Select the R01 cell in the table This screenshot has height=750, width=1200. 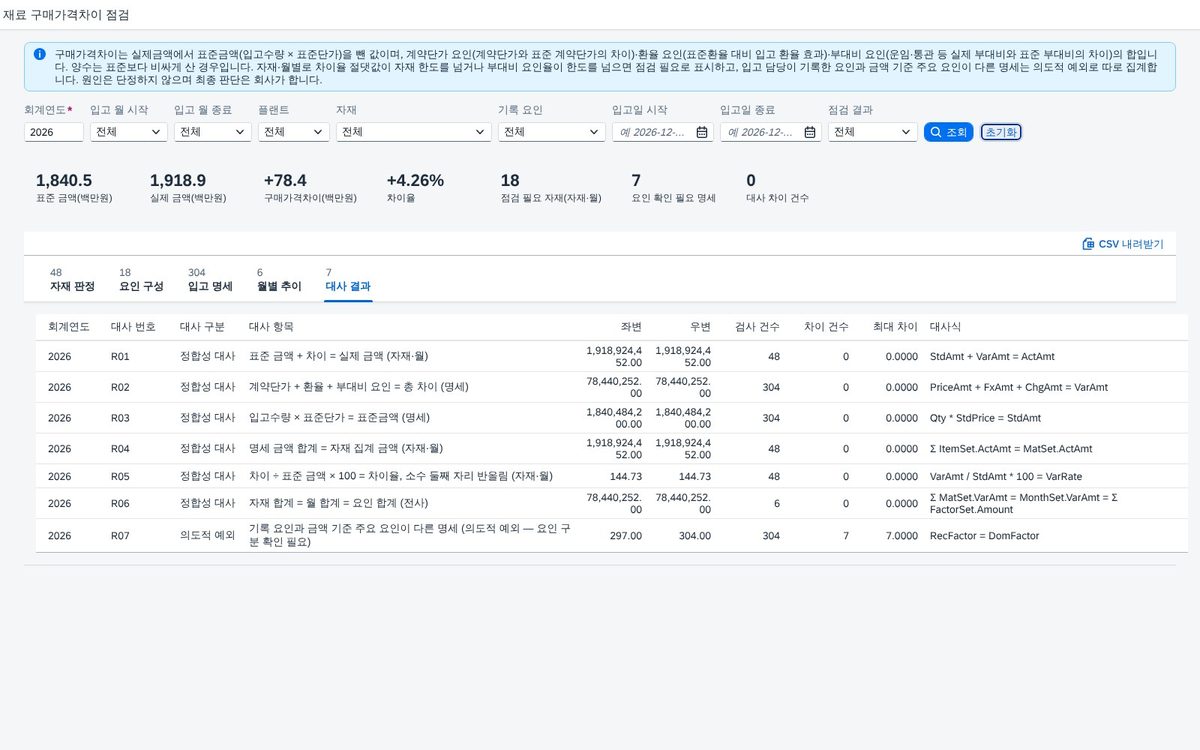(x=121, y=356)
